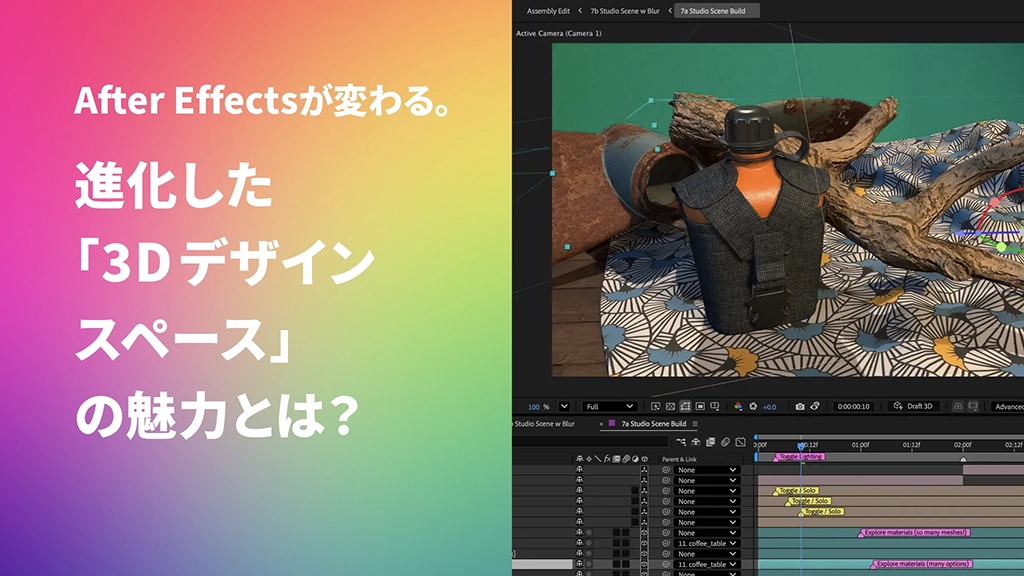Click the Show Channel and Color Management icon

tap(737, 406)
